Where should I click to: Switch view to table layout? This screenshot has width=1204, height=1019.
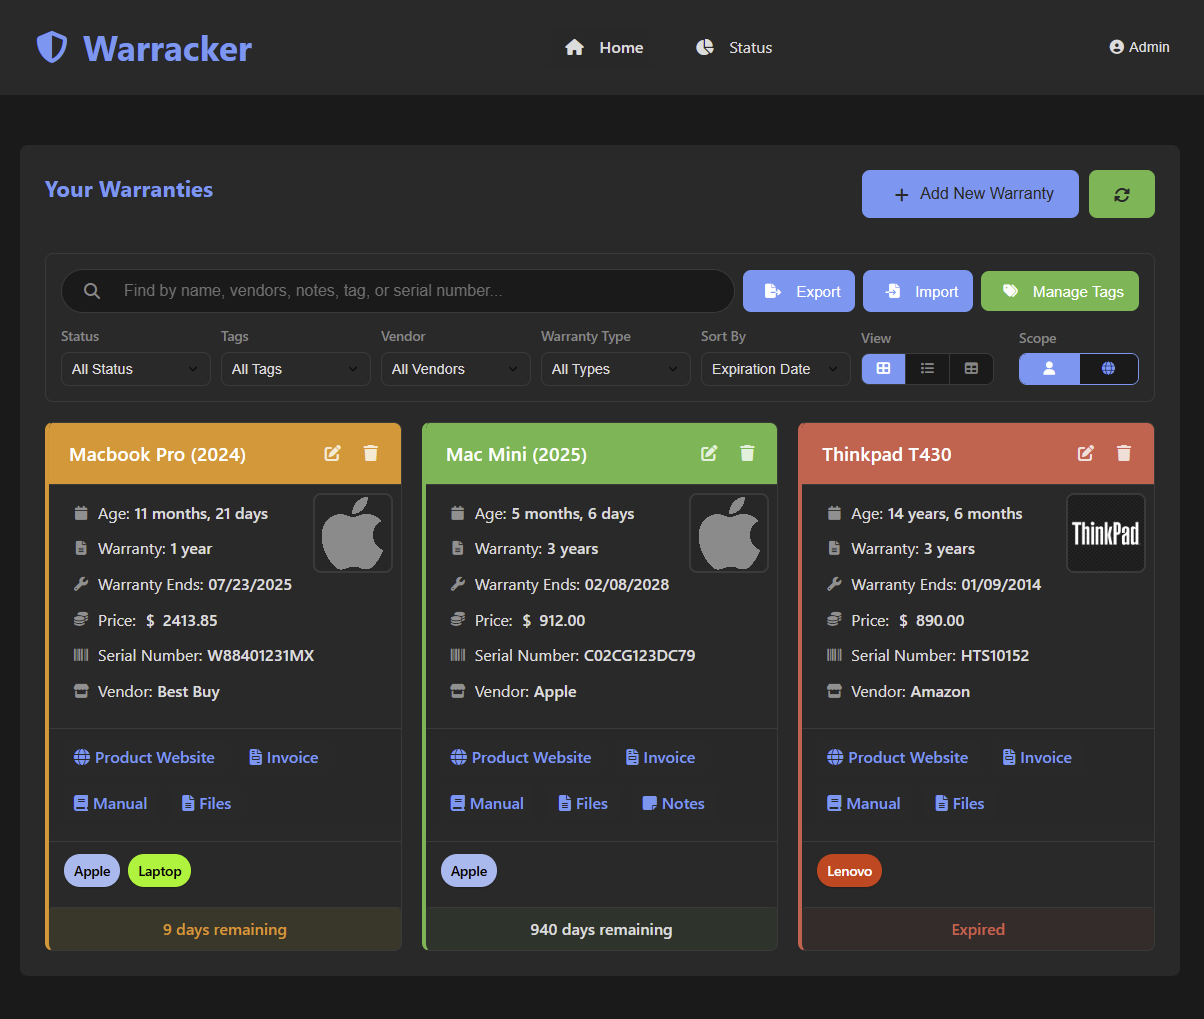click(x=970, y=368)
